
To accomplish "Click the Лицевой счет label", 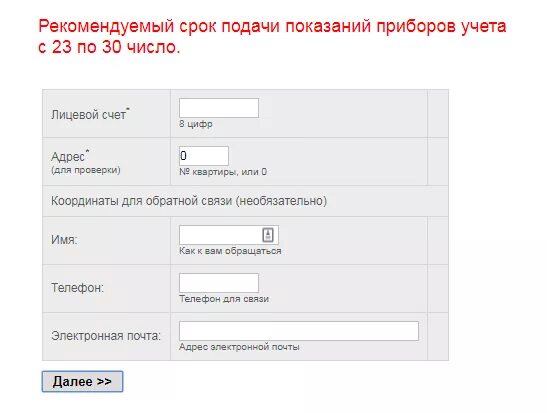I will click(90, 114).
